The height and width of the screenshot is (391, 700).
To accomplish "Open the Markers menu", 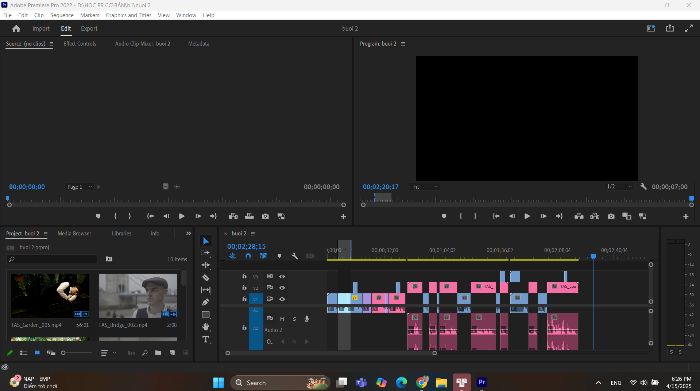I will 90,15.
